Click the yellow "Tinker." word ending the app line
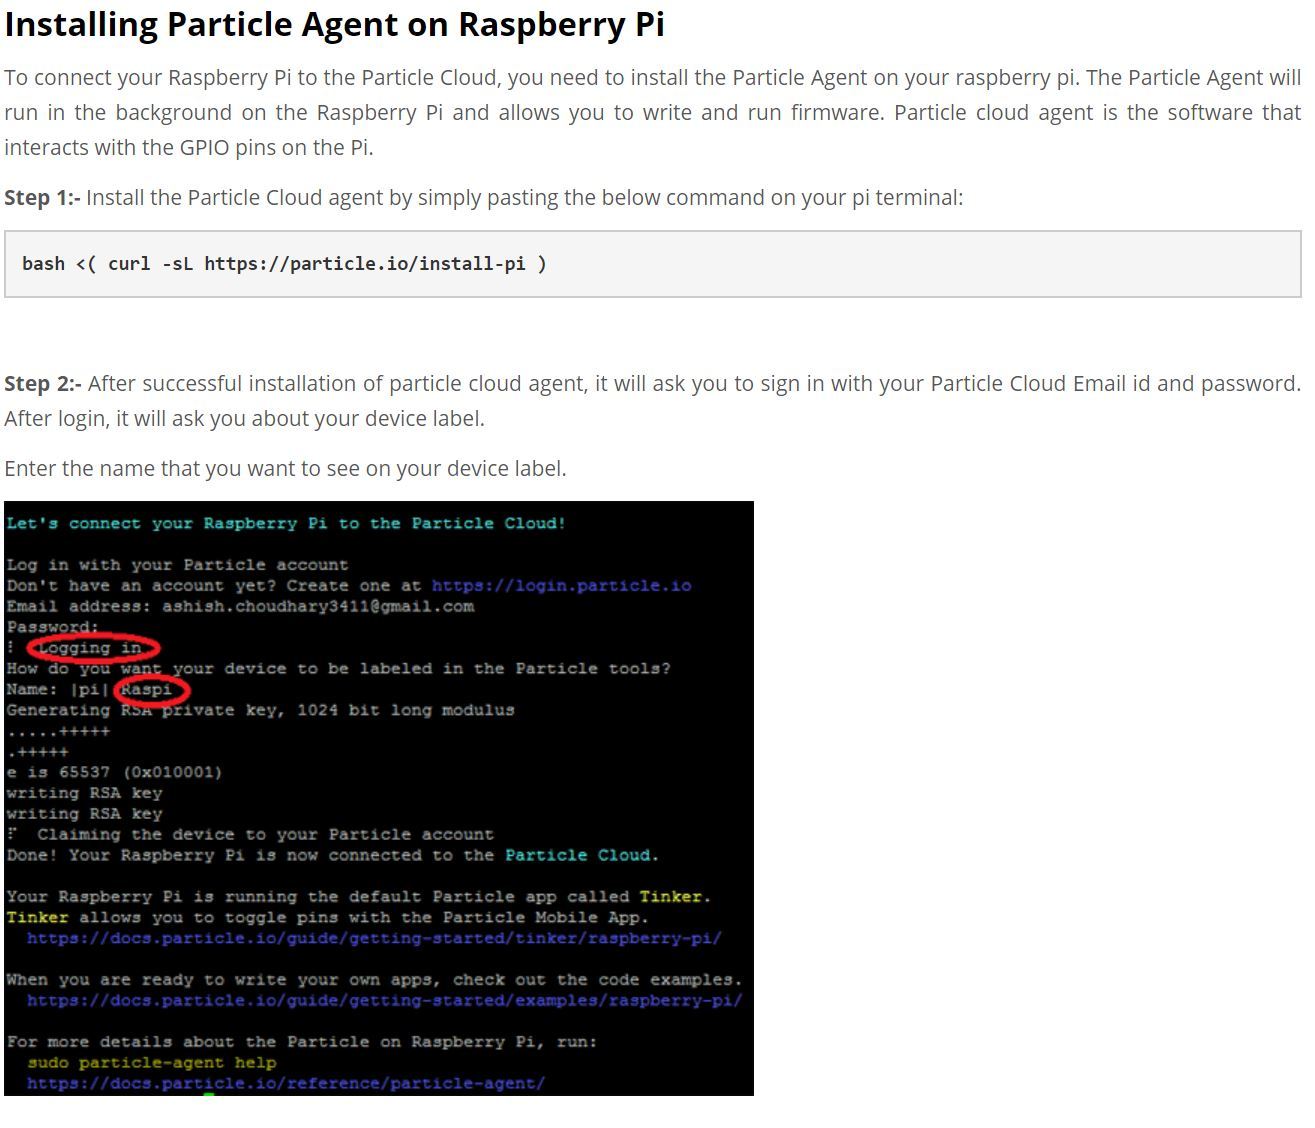 coord(675,897)
